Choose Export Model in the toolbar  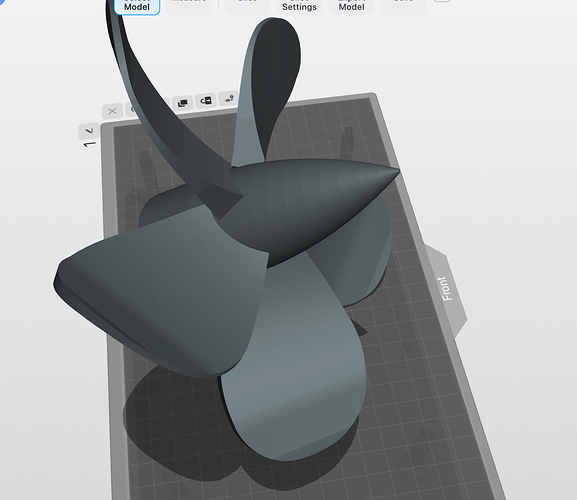point(351,6)
